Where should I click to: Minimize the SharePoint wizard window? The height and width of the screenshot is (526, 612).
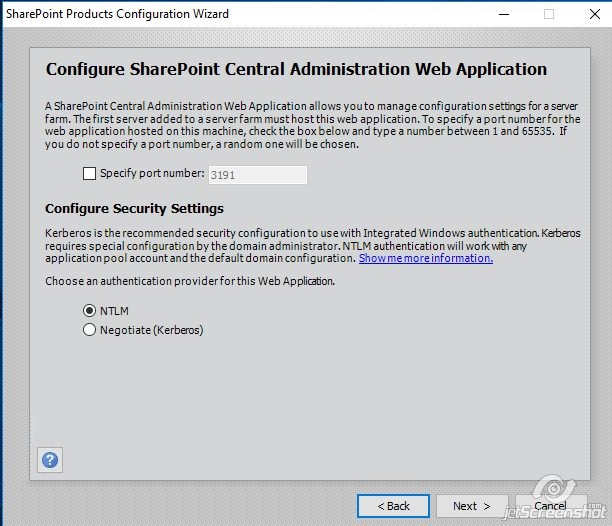(x=504, y=14)
